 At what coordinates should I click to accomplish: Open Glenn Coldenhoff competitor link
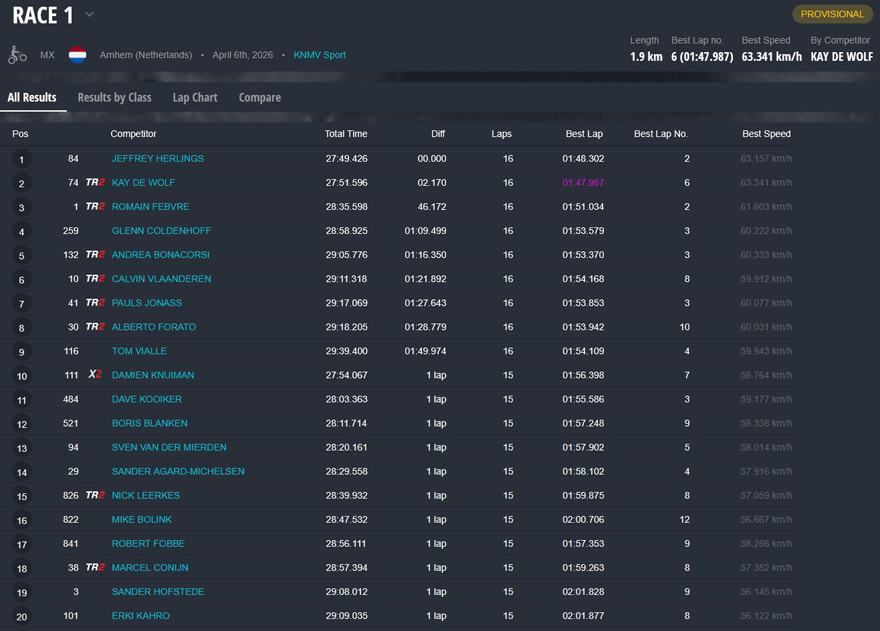coord(161,231)
